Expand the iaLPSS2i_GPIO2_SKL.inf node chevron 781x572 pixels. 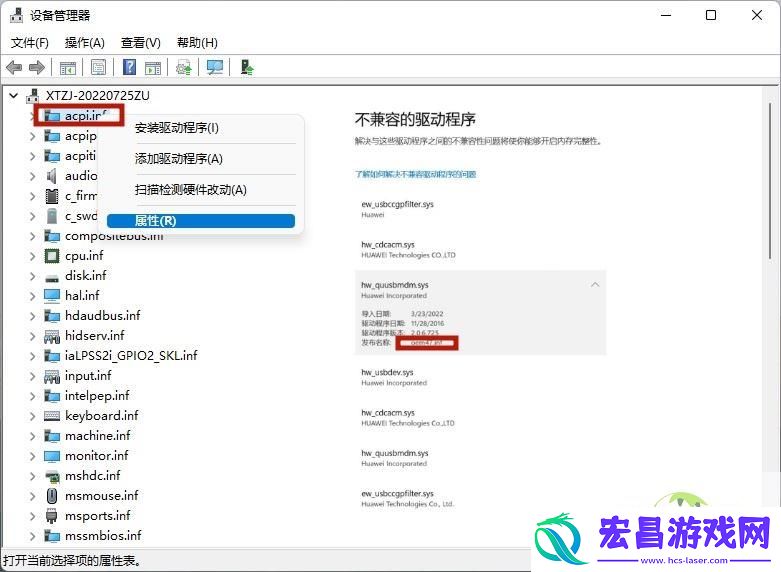click(x=32, y=356)
